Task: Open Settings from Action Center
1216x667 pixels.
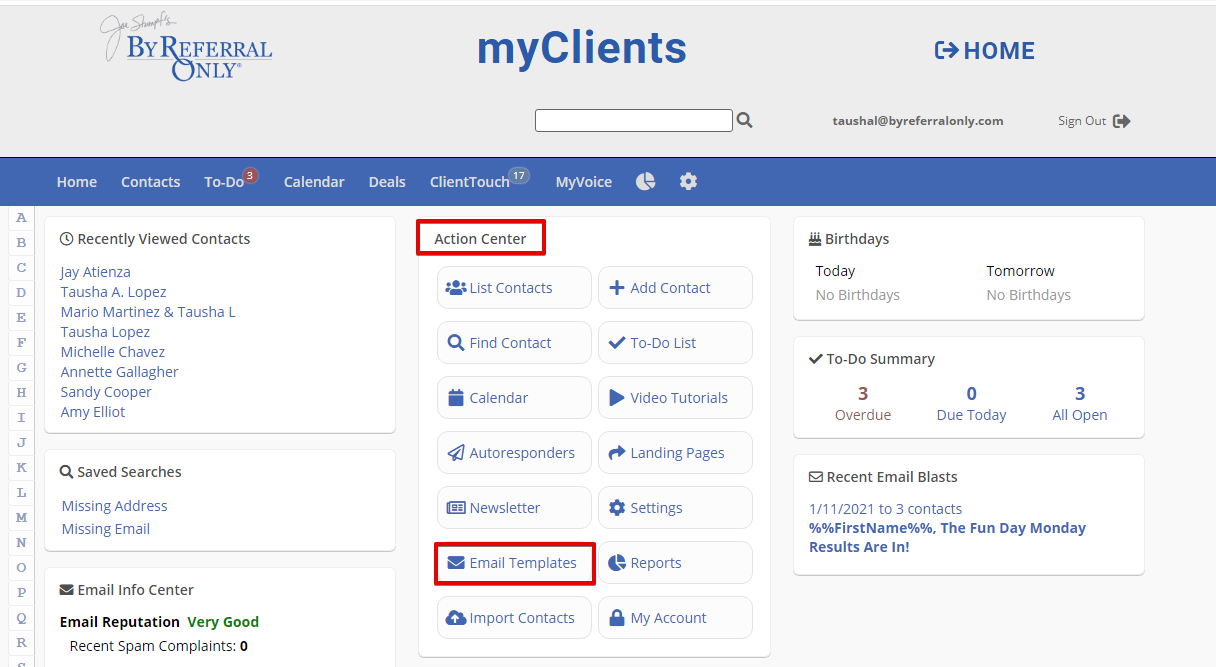Action: tap(675, 508)
